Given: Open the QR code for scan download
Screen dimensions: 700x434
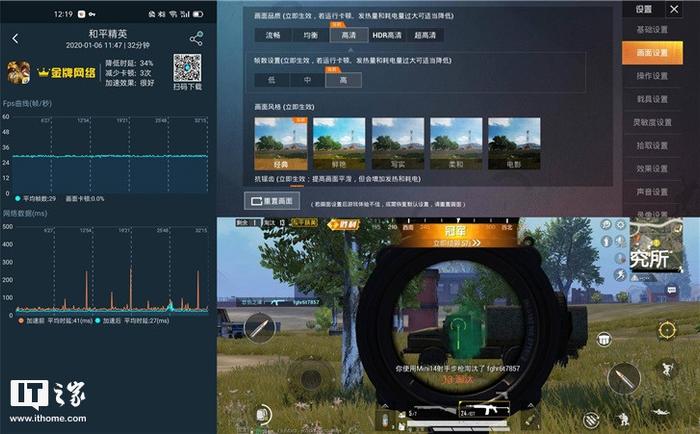Looking at the screenshot, I should (187, 68).
